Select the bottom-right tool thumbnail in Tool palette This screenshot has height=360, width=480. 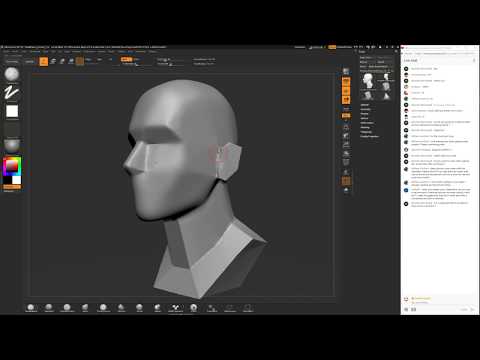click(x=386, y=96)
